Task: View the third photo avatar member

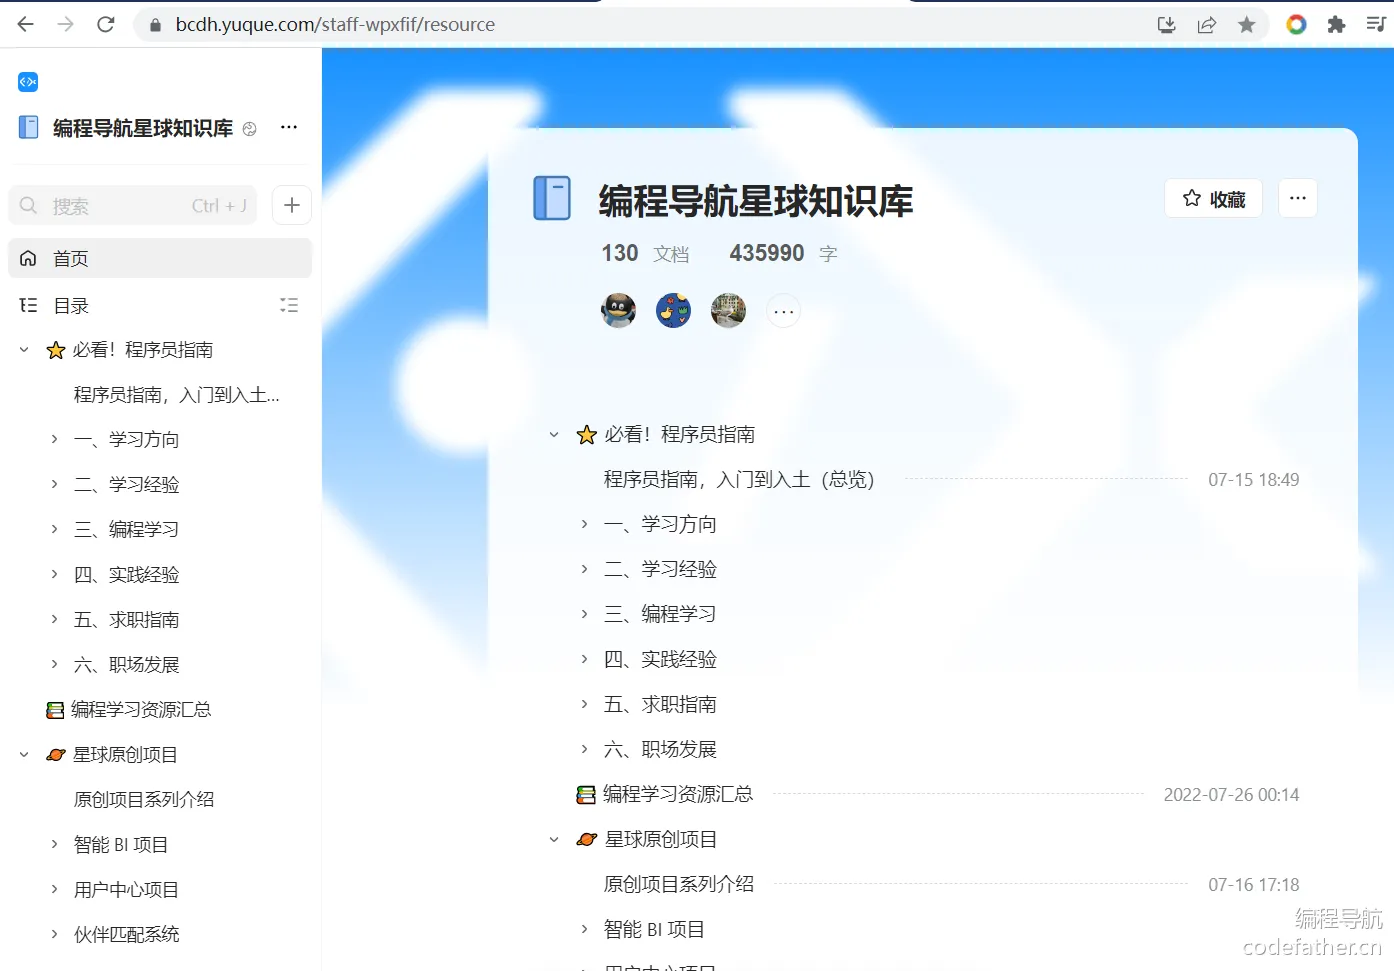Action: pos(729,311)
